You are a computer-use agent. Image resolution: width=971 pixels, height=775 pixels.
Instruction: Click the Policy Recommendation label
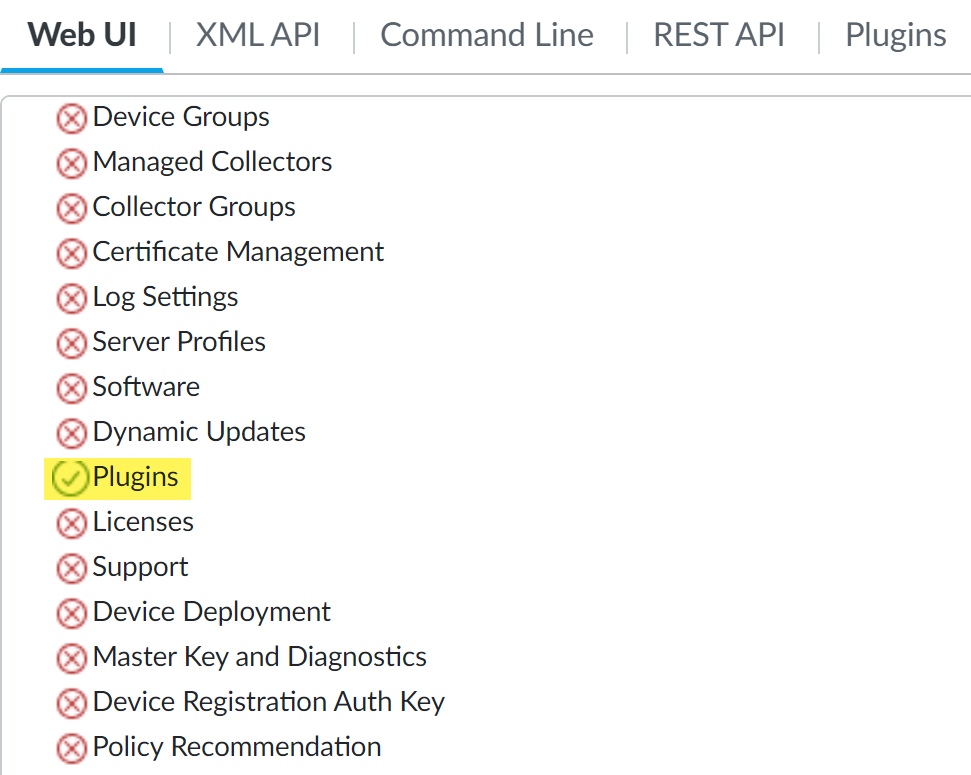click(236, 747)
